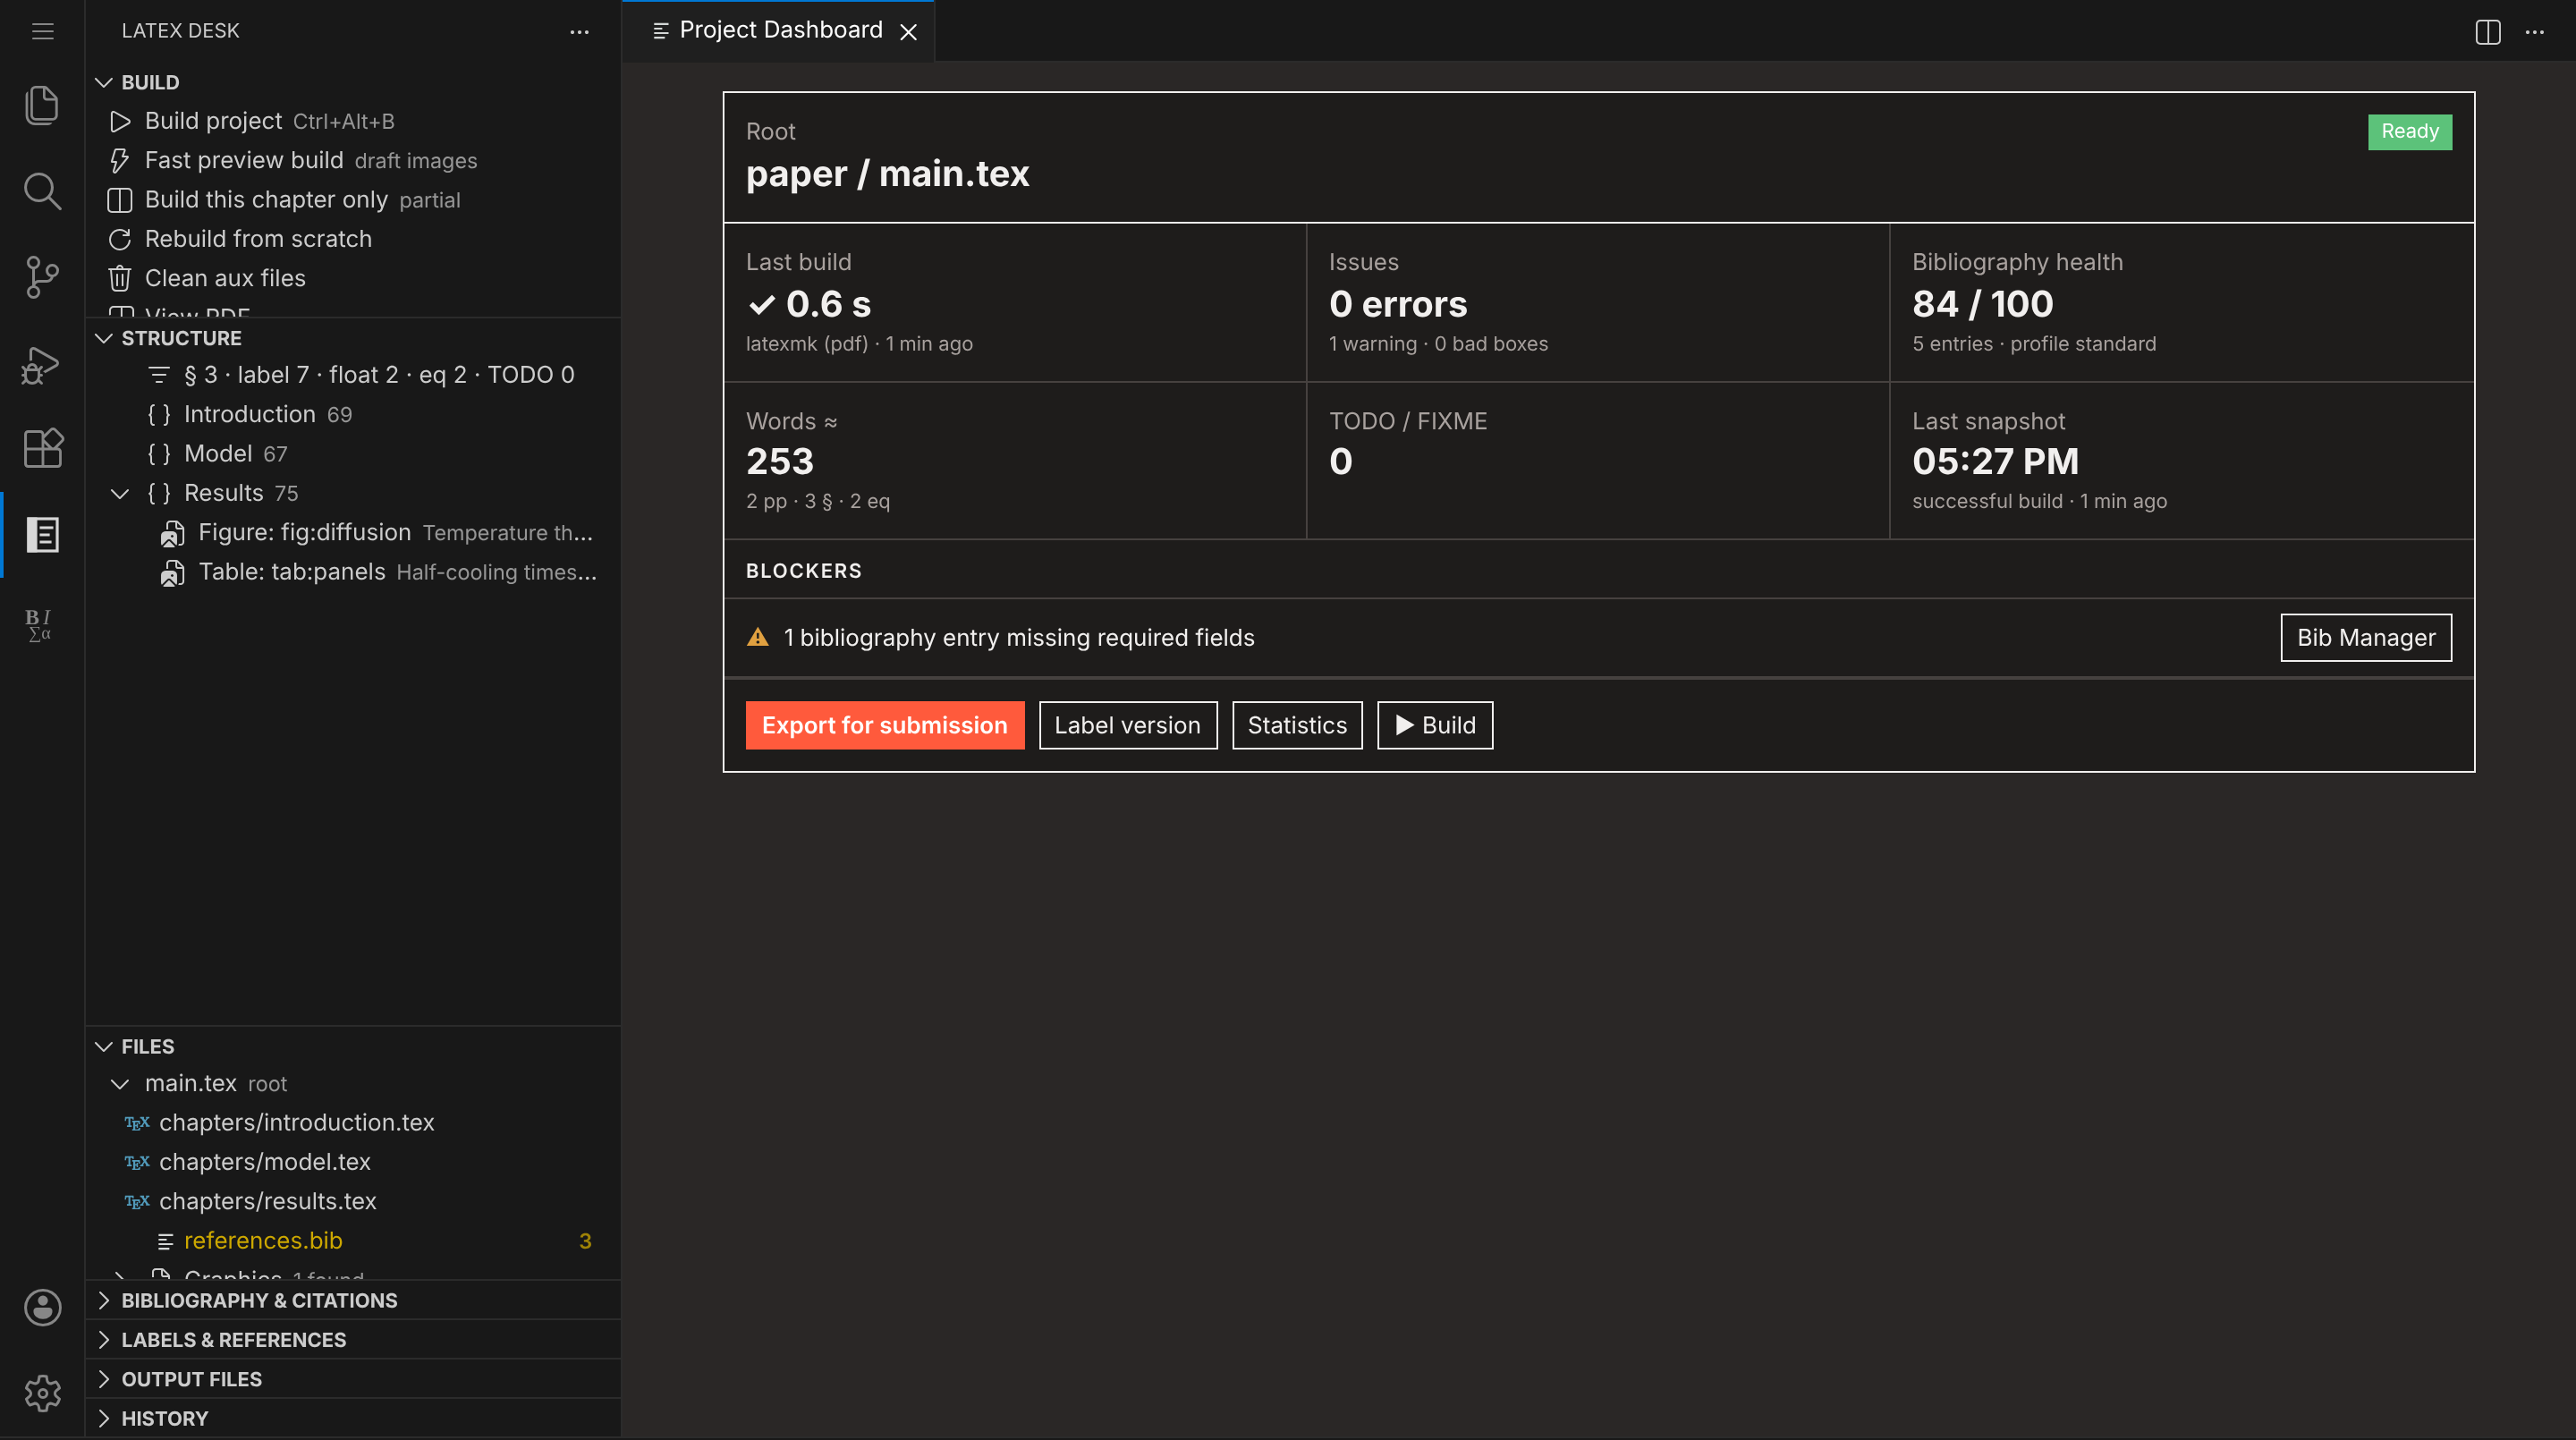Open the Manage settings gear
2576x1440 pixels.
coord(42,1393)
